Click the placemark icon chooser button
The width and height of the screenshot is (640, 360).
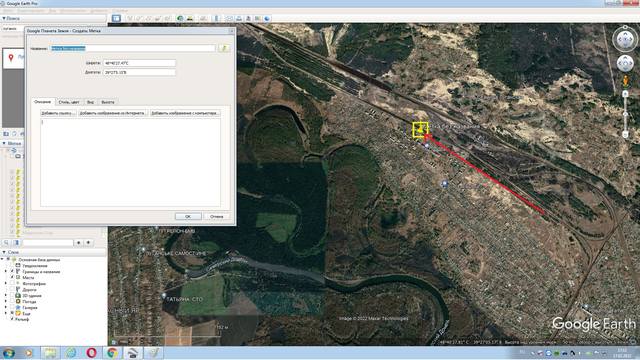click(224, 48)
